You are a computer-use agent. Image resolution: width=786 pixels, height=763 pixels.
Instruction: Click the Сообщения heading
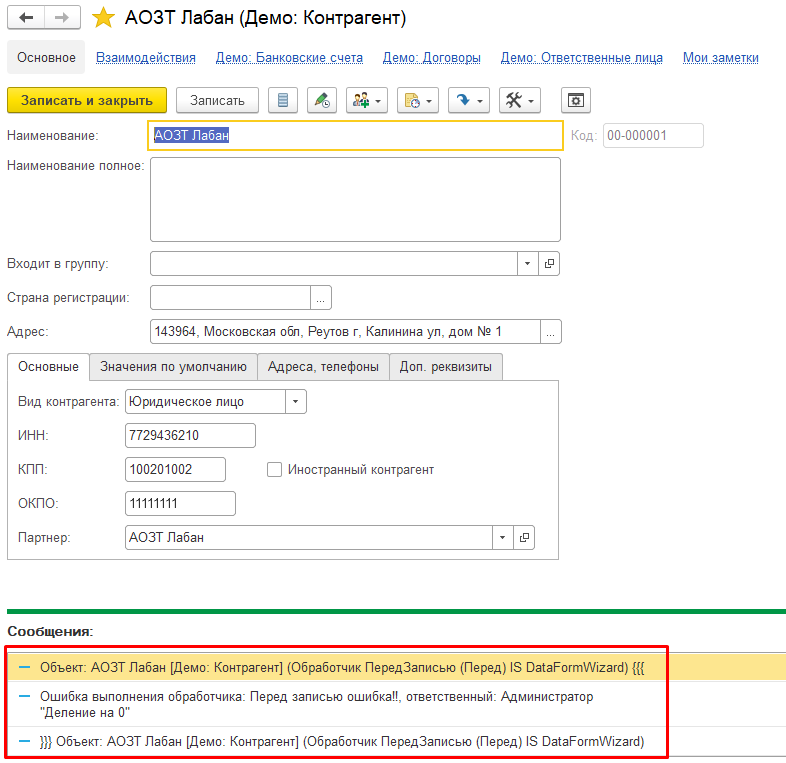(x=50, y=631)
